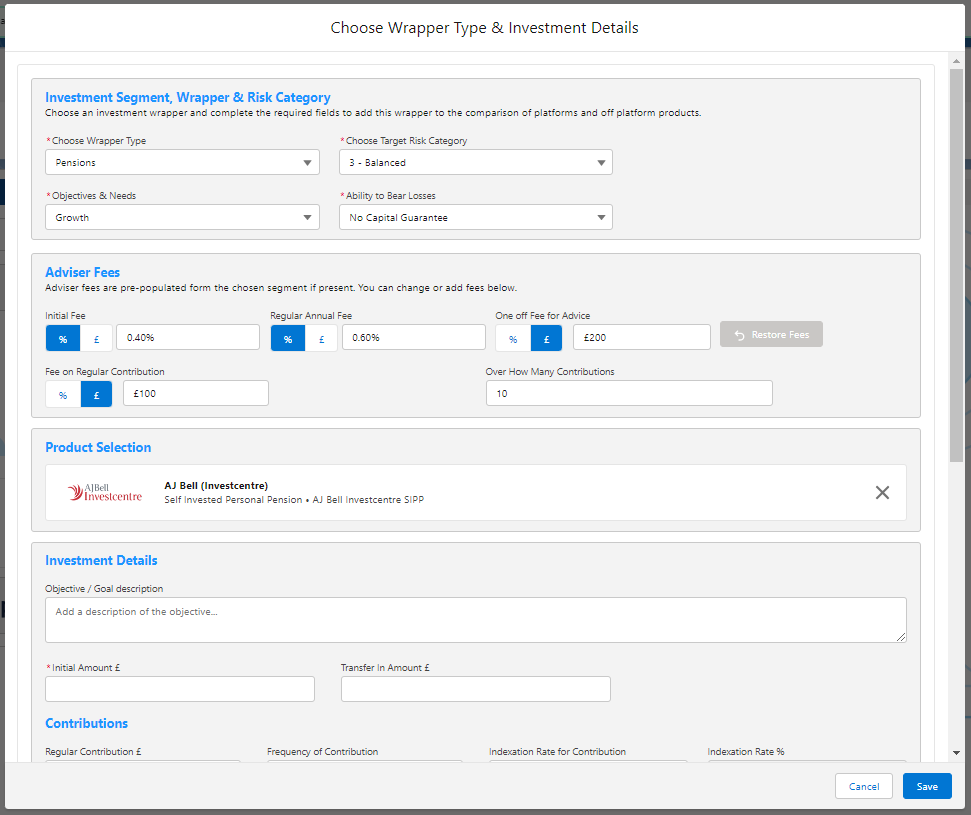Click the Regular Contribution £ label
The width and height of the screenshot is (971, 815).
(x=93, y=751)
